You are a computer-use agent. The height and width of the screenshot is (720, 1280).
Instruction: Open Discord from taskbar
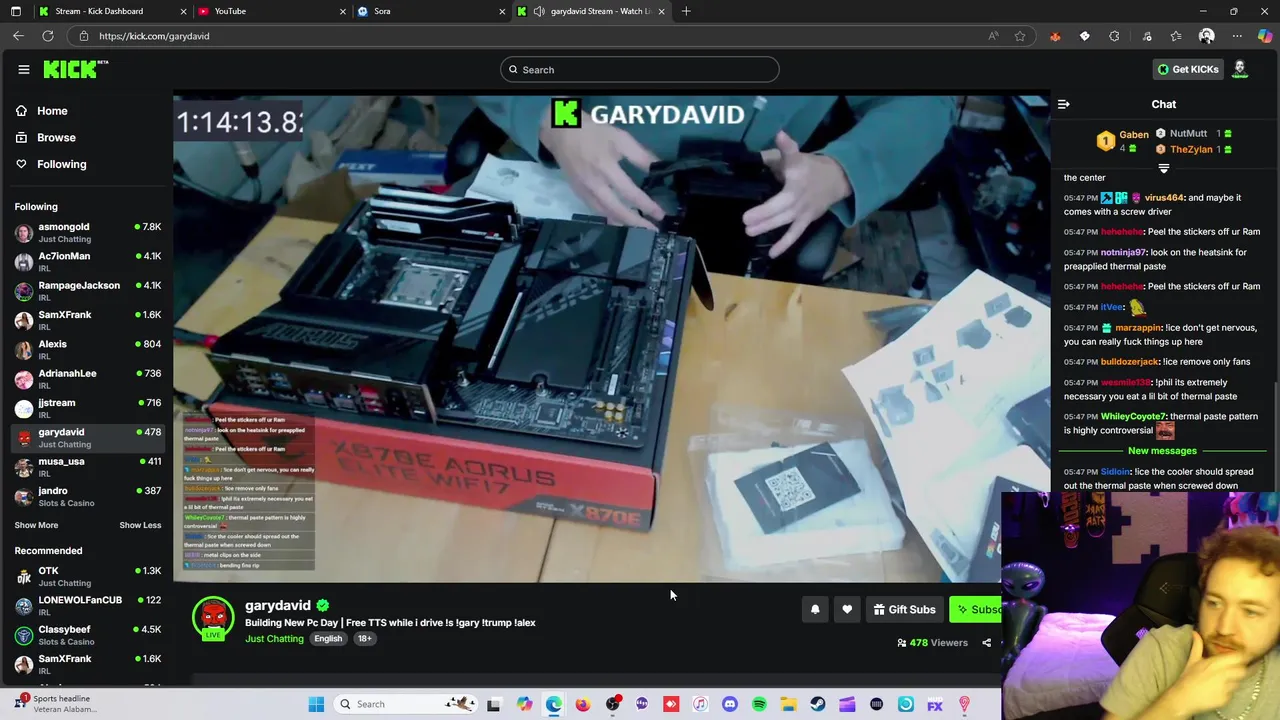730,704
